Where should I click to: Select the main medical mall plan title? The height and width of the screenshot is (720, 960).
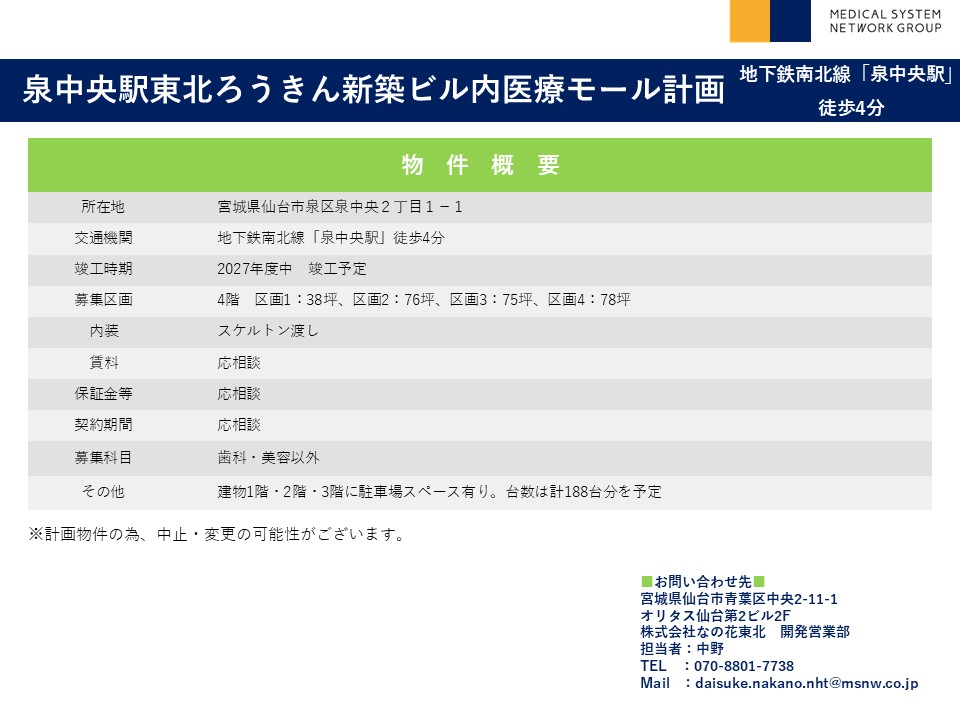373,90
